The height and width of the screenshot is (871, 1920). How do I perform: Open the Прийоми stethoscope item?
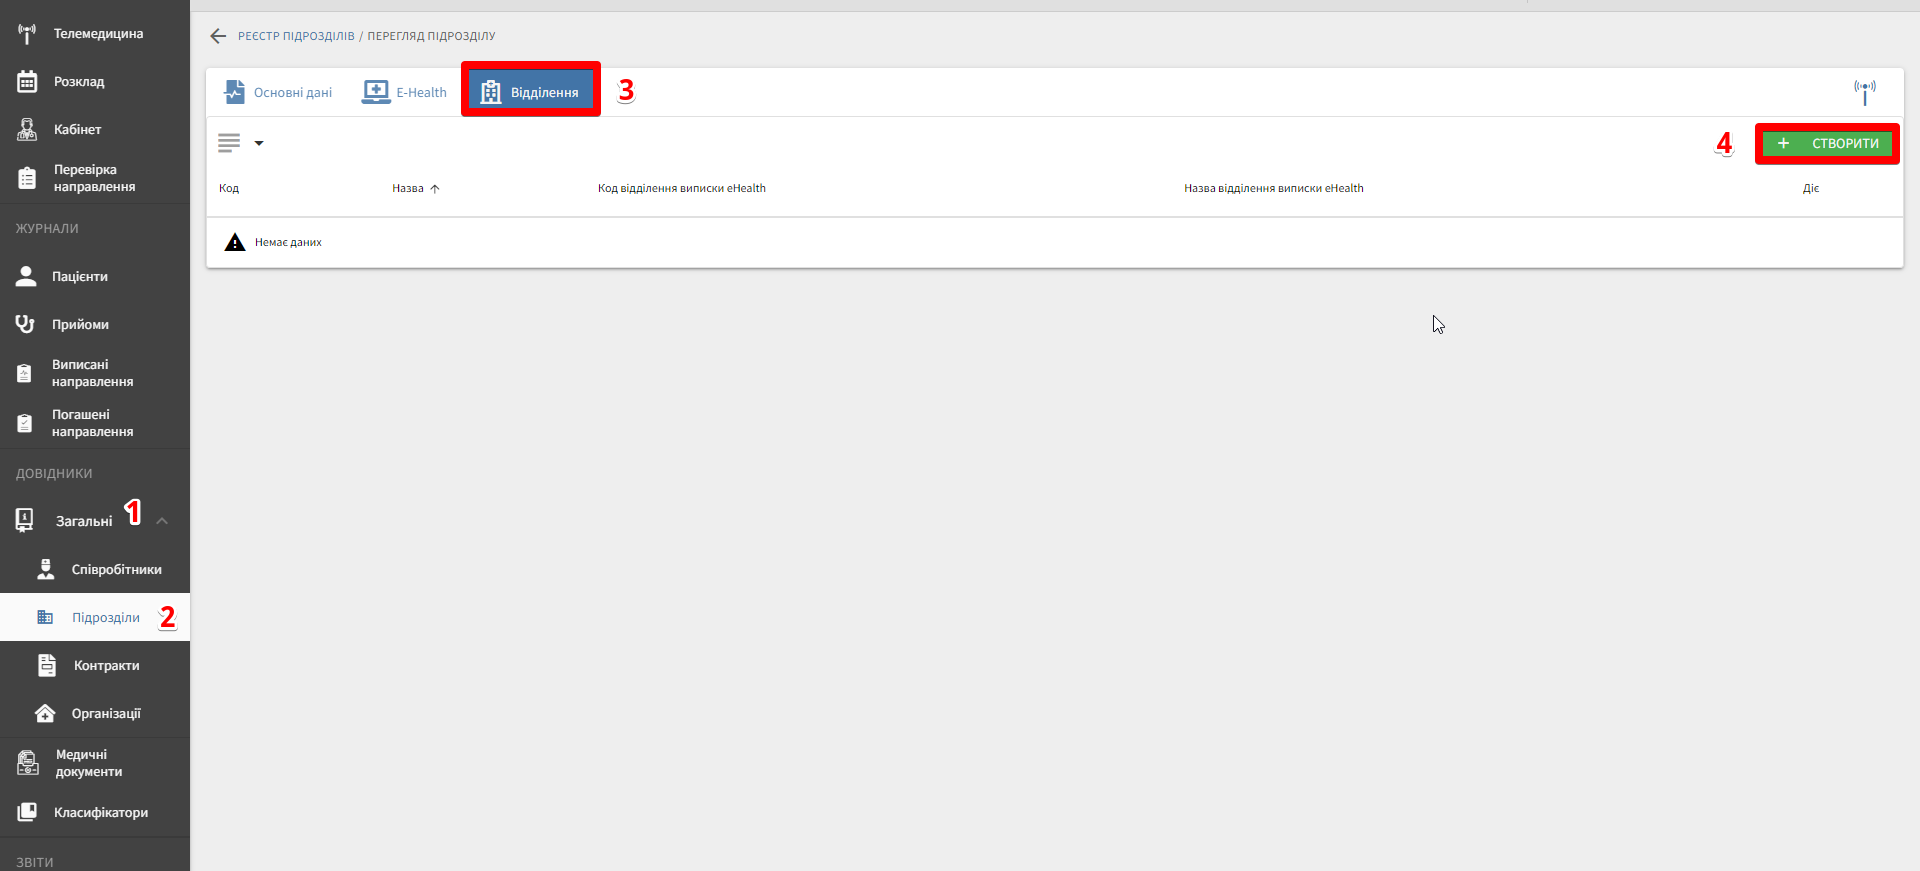80,325
